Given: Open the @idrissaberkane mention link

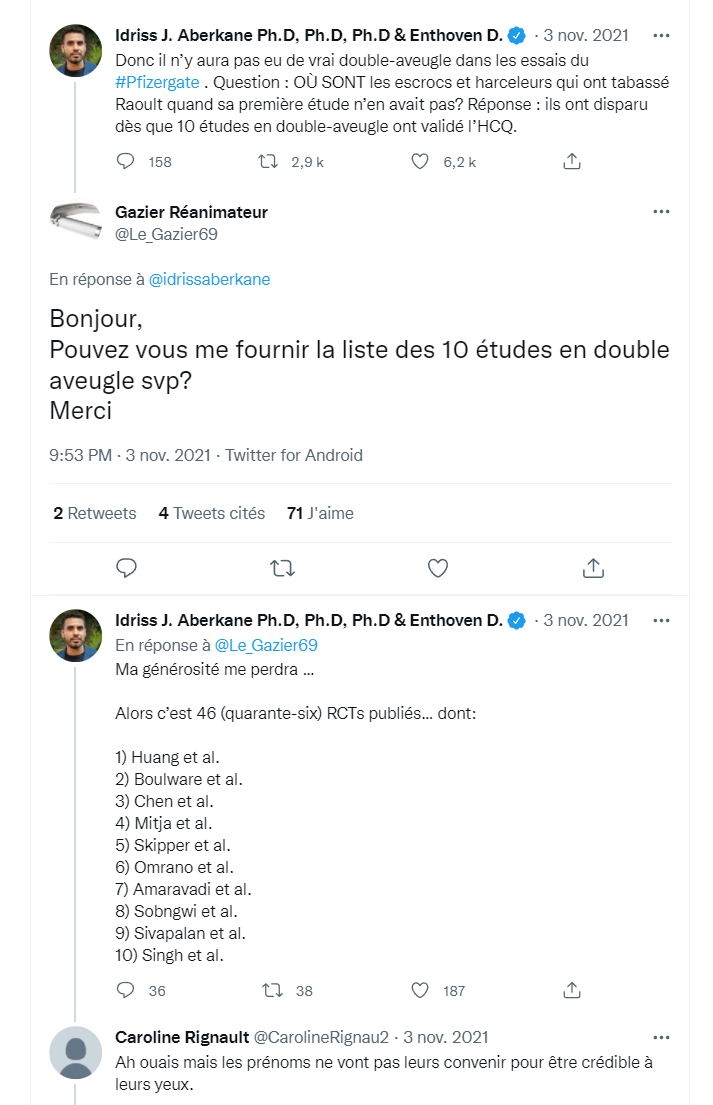Looking at the screenshot, I should pos(209,280).
